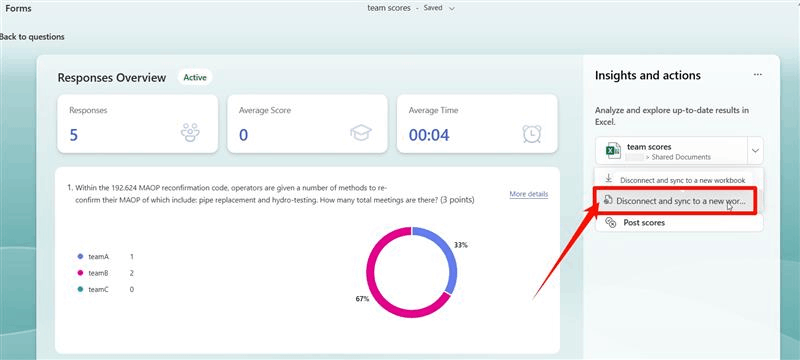Choose the highlighted Disconnect and sync to a new wor... option
800x360 pixels.
[x=674, y=201]
